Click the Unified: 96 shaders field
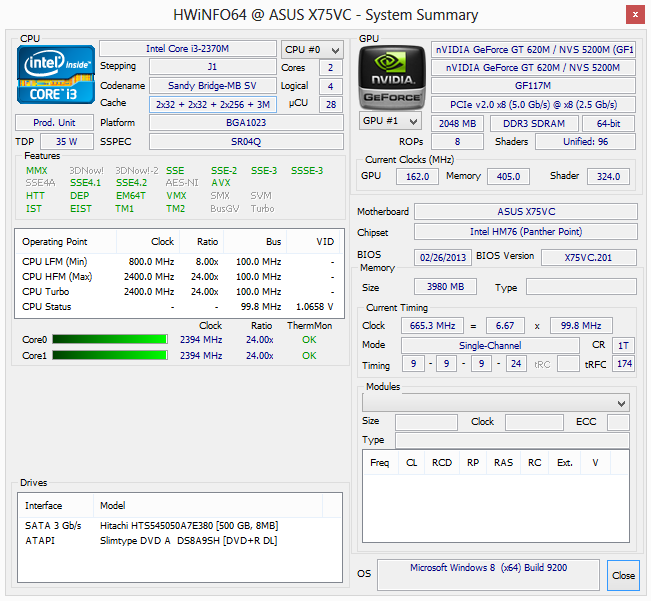 coord(585,142)
